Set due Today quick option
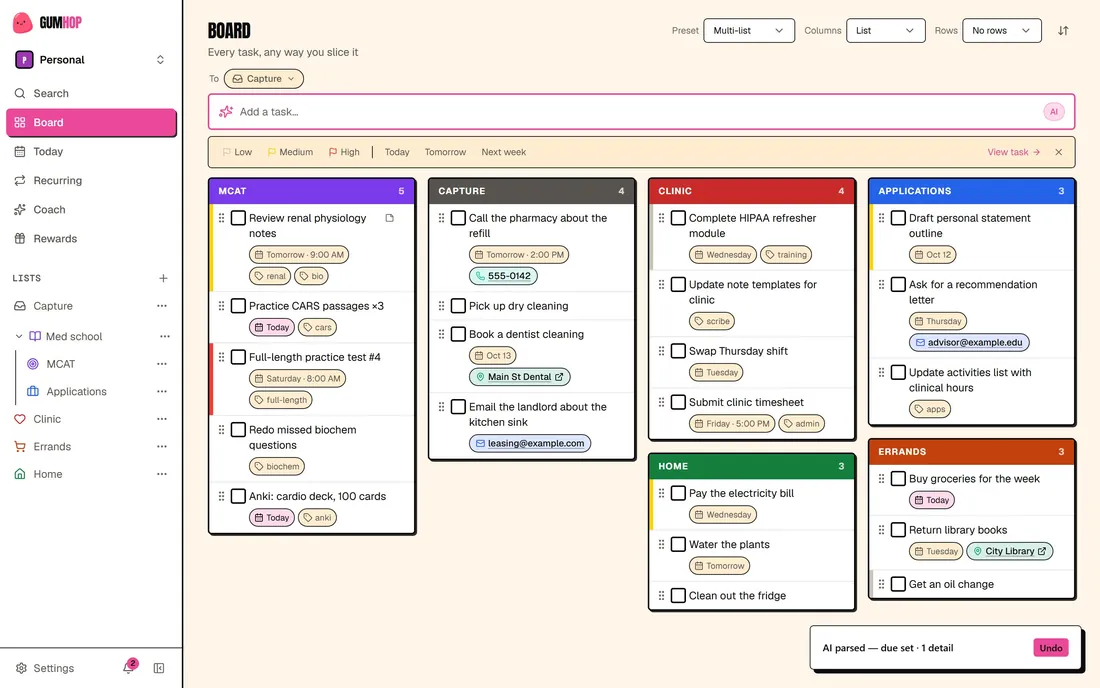Image resolution: width=1100 pixels, height=688 pixels. click(396, 152)
